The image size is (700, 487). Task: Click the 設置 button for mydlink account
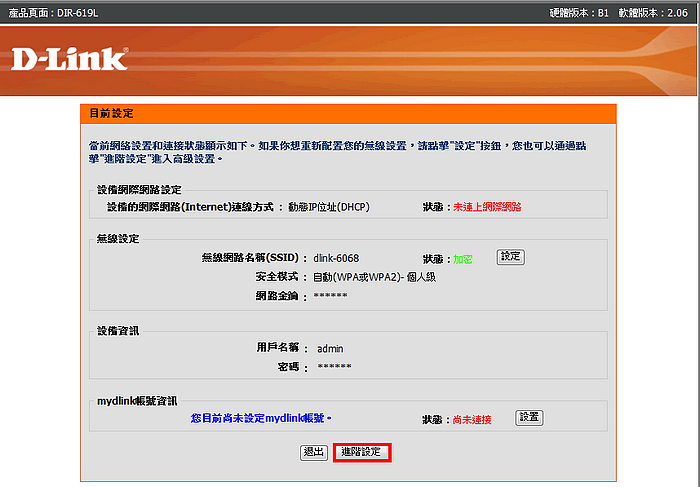tap(529, 417)
